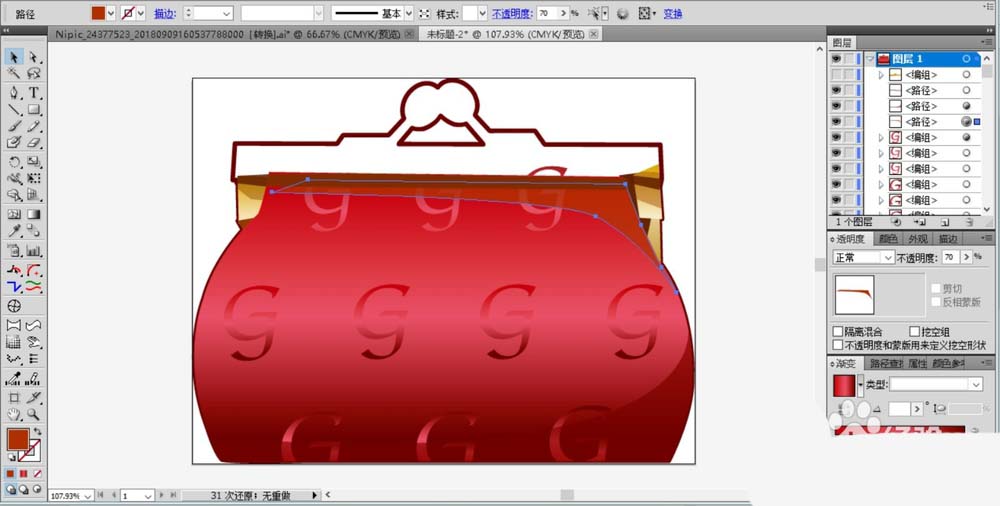The height and width of the screenshot is (506, 1000).
Task: Check the 隔离混合 option
Action: tap(838, 332)
